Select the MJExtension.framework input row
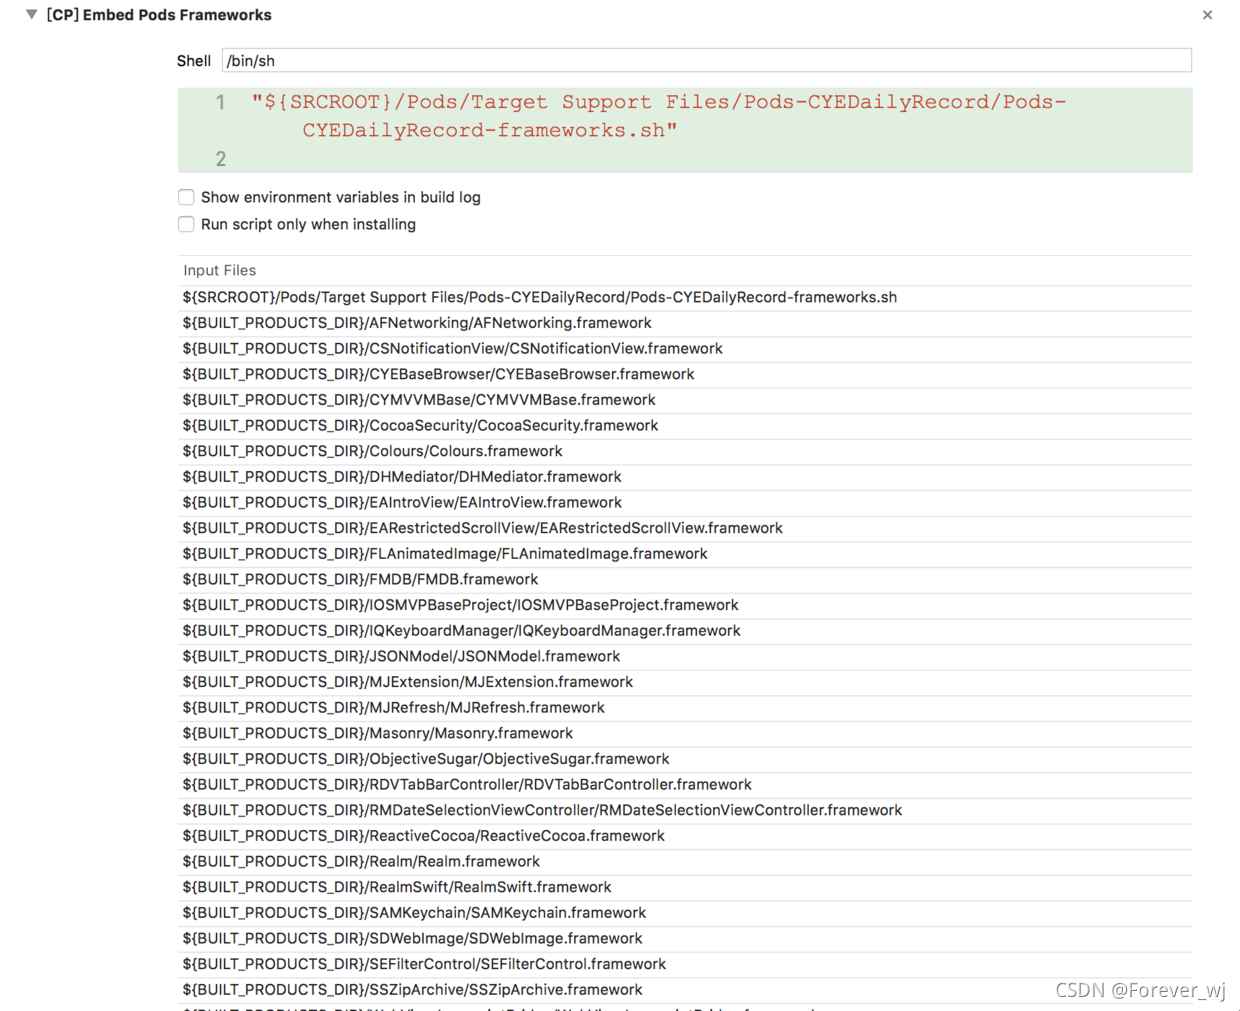 click(685, 682)
